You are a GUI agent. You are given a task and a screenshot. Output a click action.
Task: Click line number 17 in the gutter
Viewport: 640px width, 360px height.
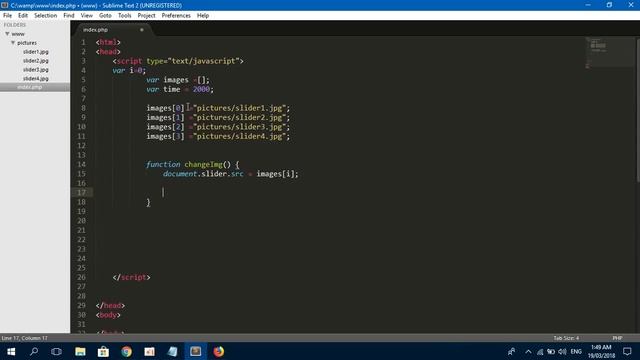point(82,193)
